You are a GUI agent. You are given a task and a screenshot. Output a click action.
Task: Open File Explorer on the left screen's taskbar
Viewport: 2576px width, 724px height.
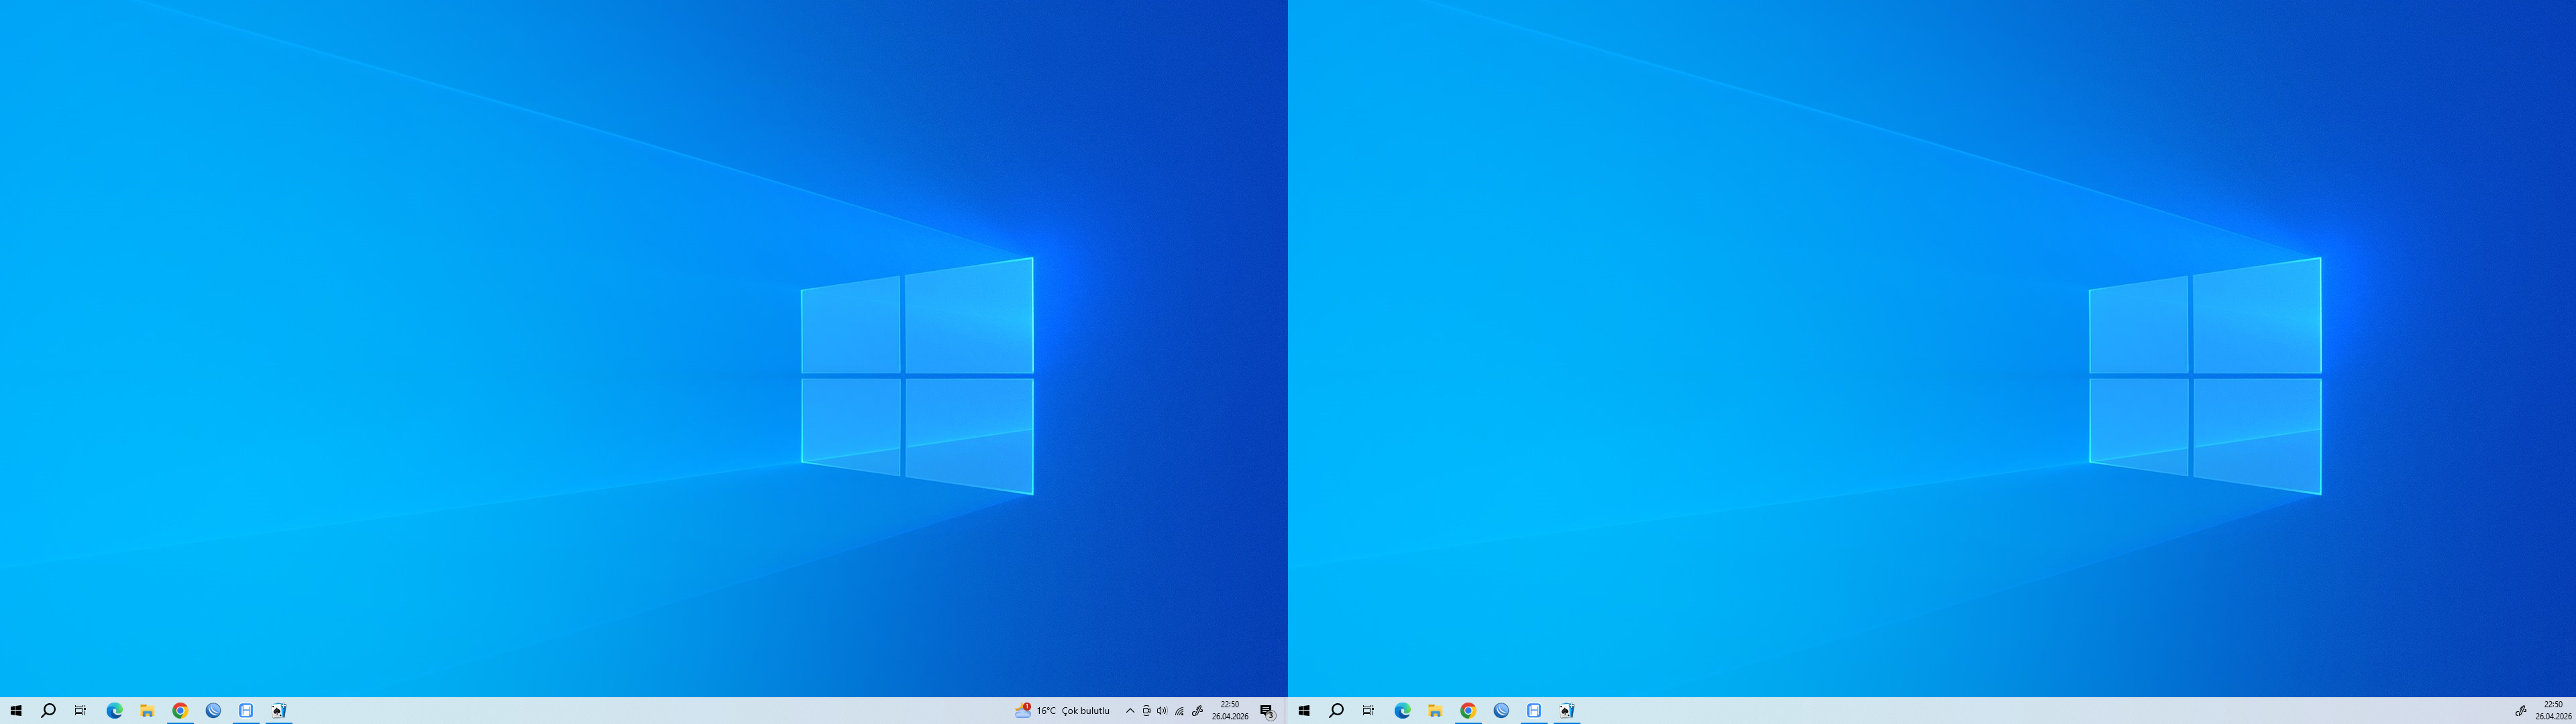coord(147,711)
